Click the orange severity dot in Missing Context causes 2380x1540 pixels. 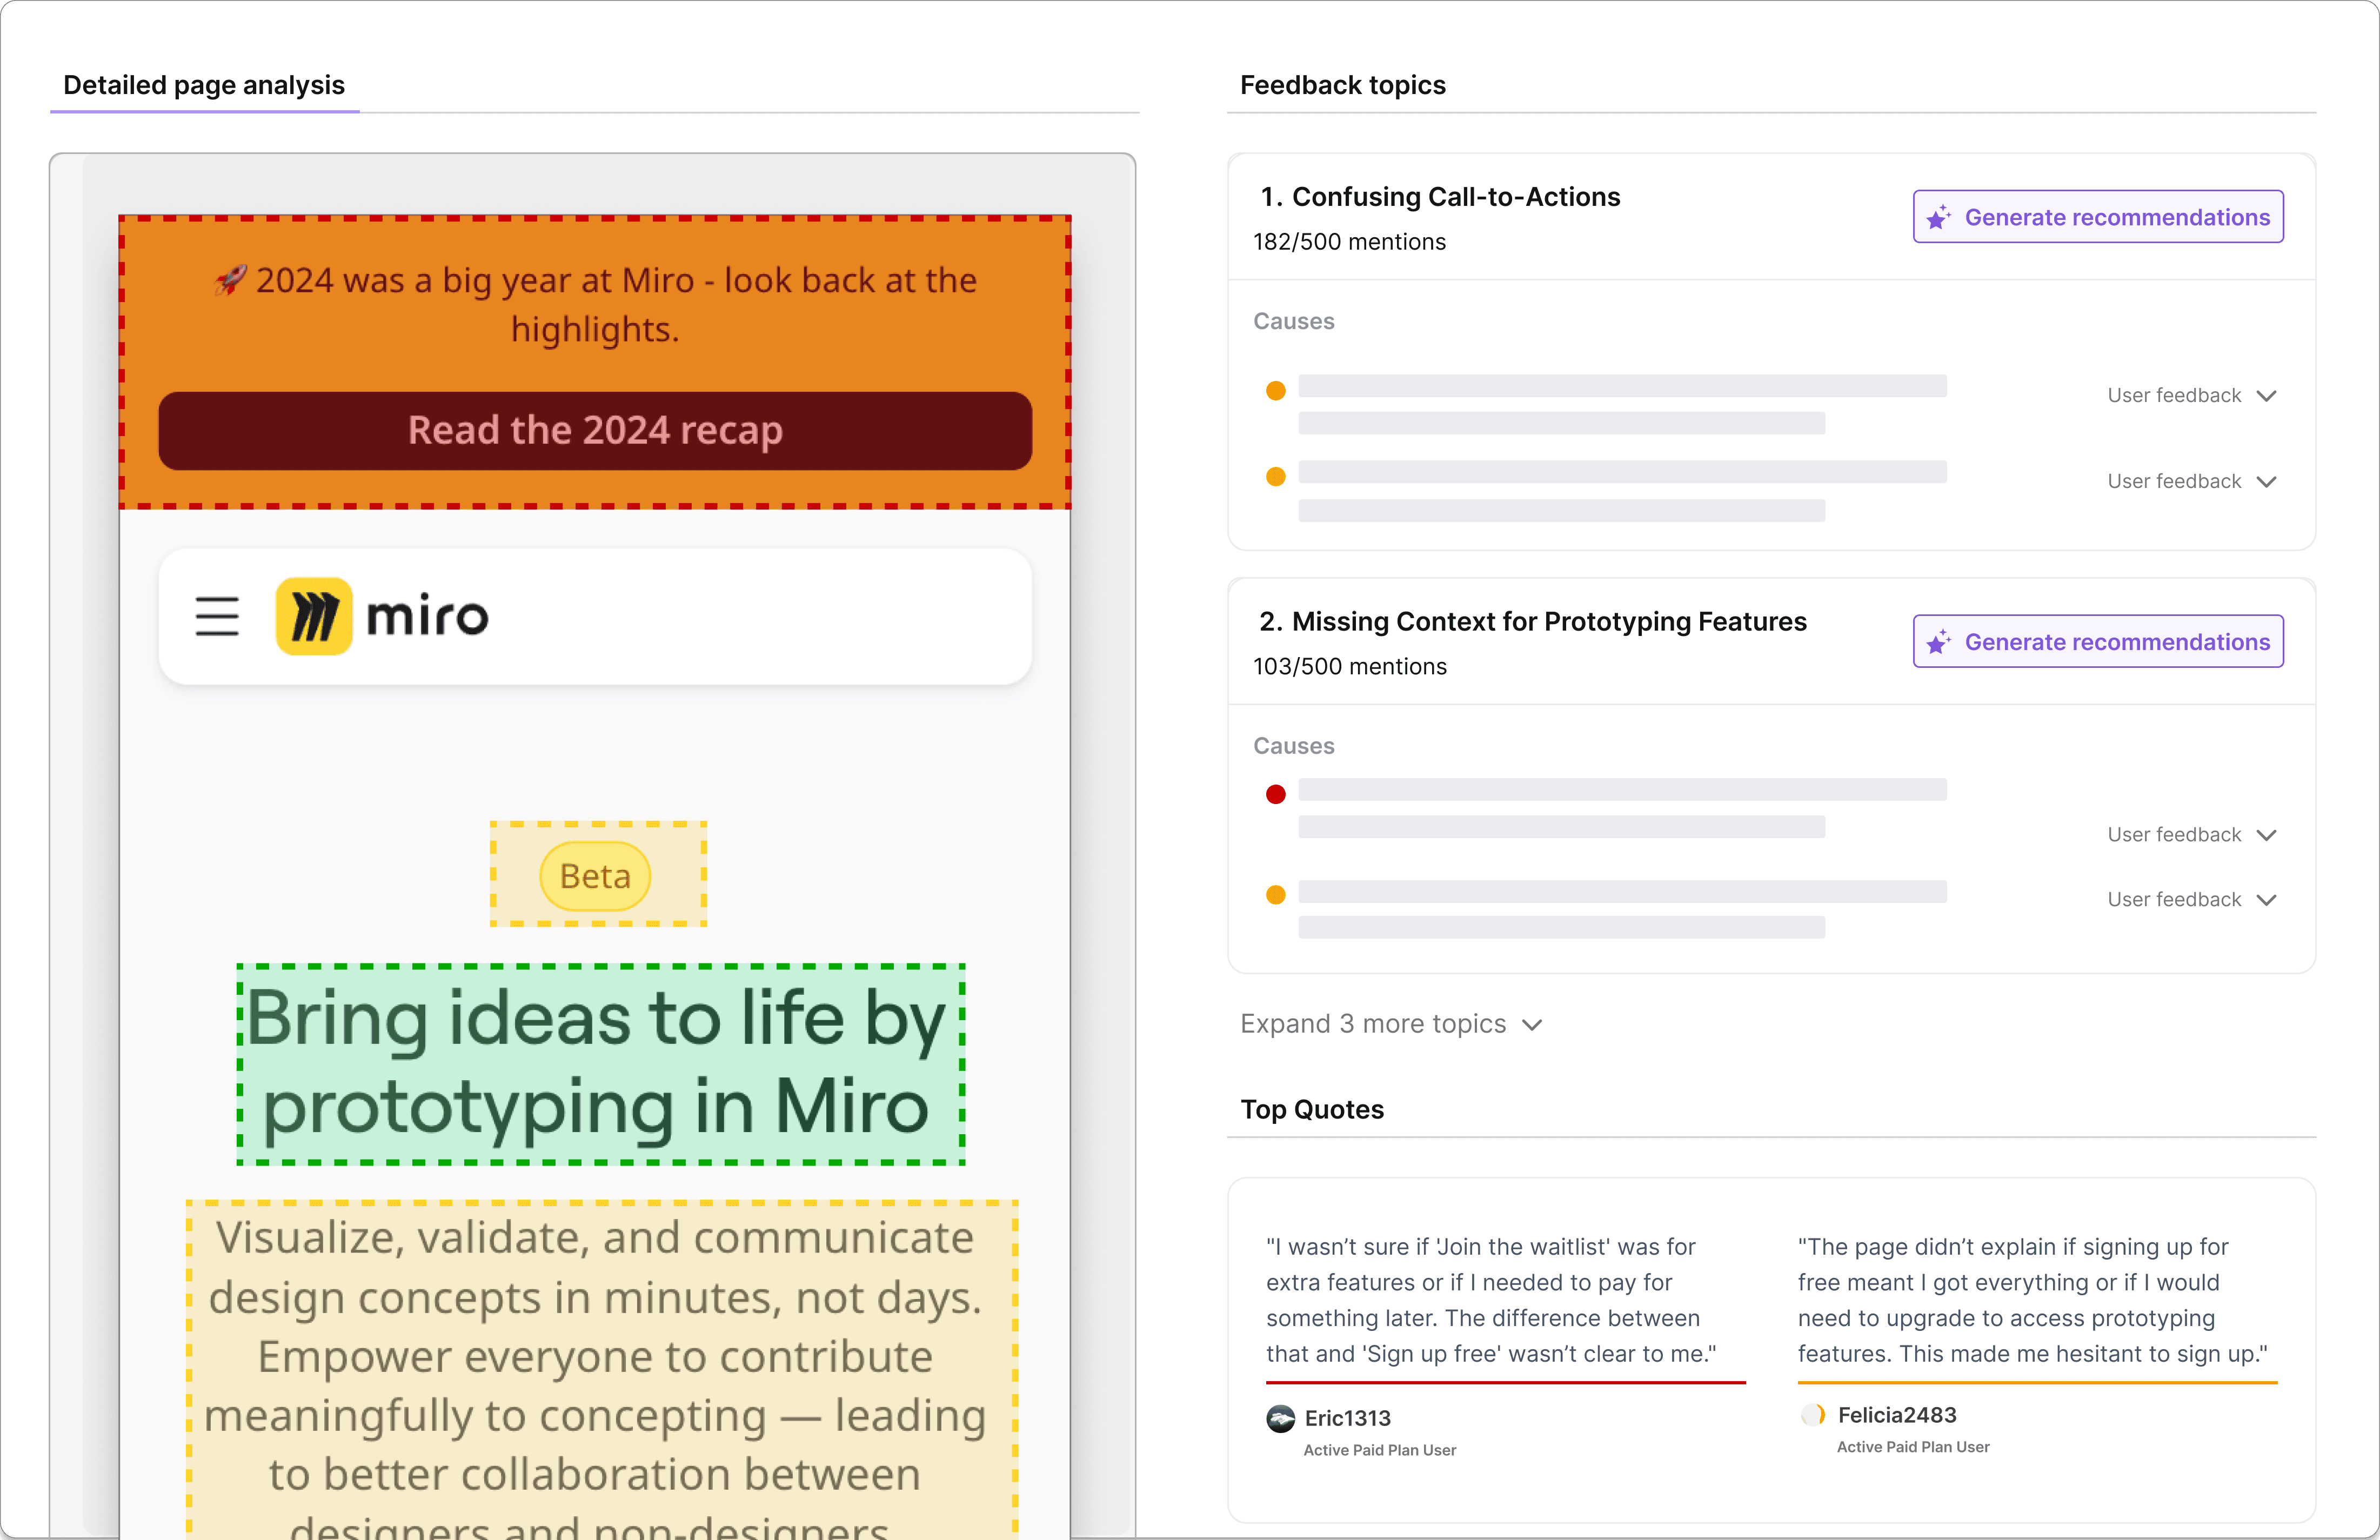tap(1275, 895)
